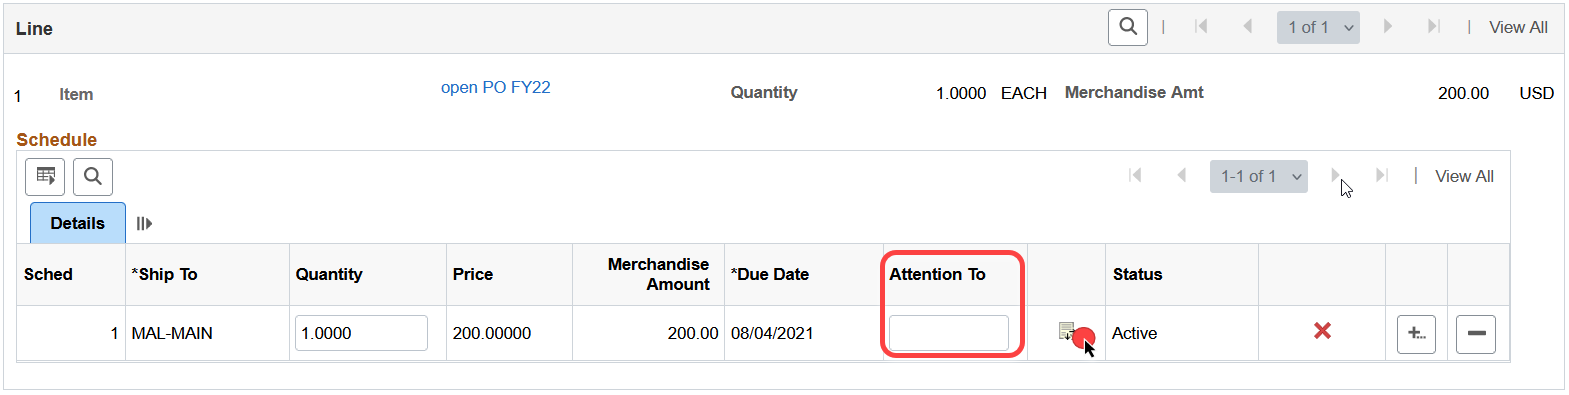Open the schedule details icon beside Attention To

click(x=1066, y=331)
